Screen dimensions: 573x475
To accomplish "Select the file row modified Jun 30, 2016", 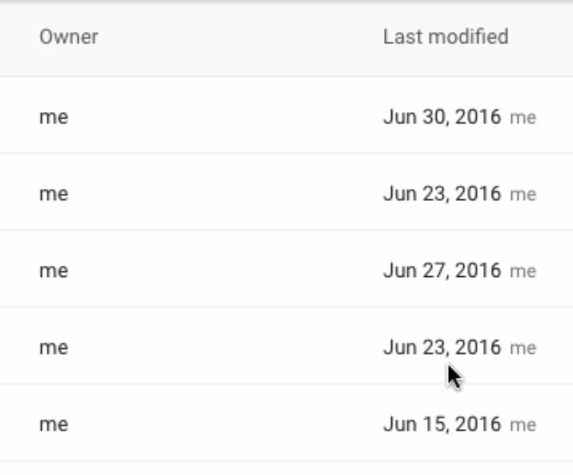I will (x=286, y=115).
